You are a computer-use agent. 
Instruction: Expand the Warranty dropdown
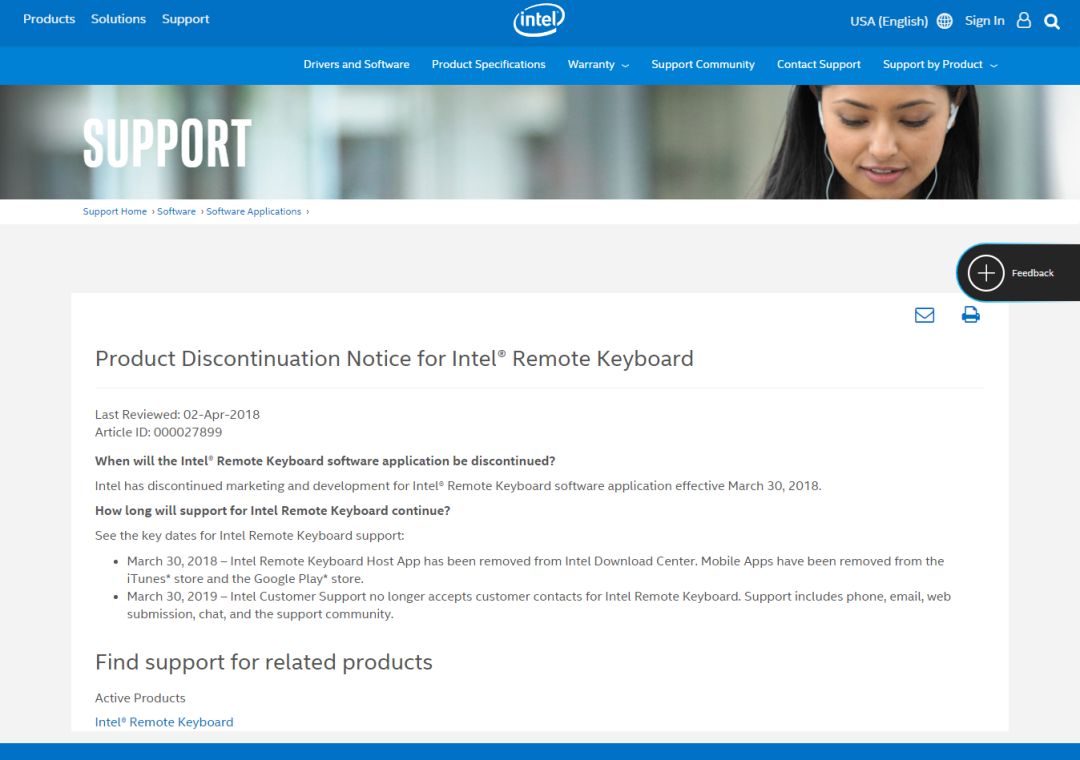(598, 64)
